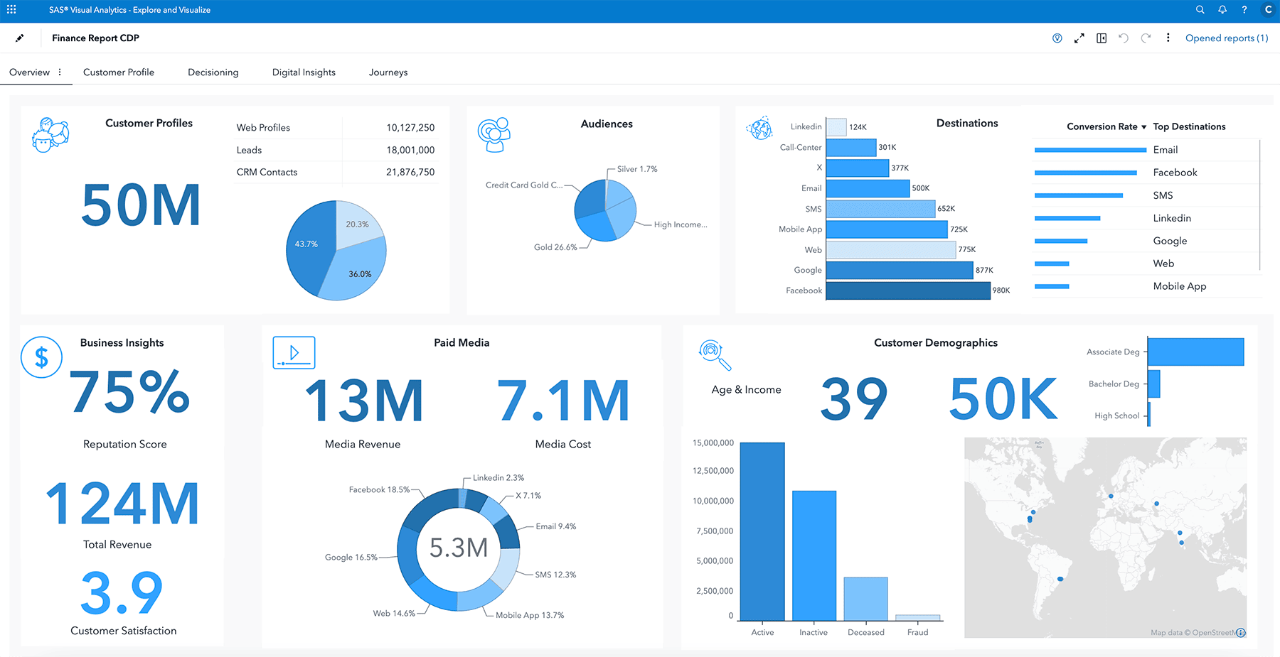Click the Opened reports (1) link
The height and width of the screenshot is (657, 1280).
coord(1226,38)
